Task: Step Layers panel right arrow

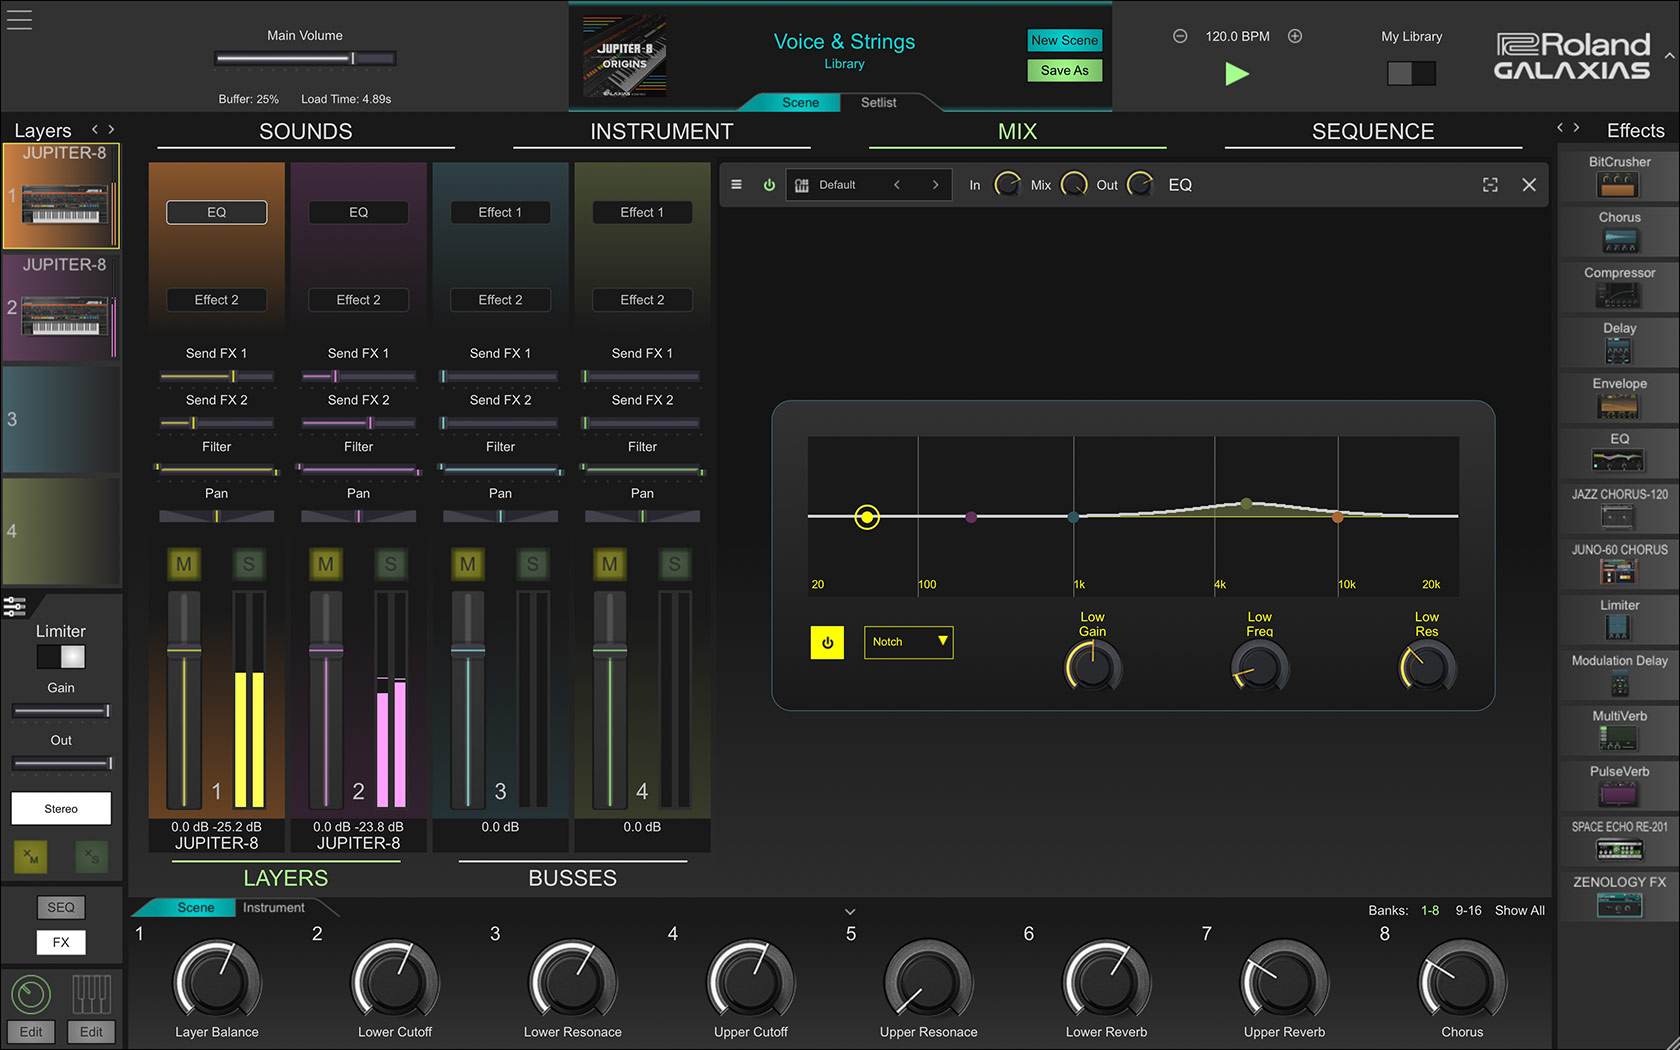Action: pos(111,129)
